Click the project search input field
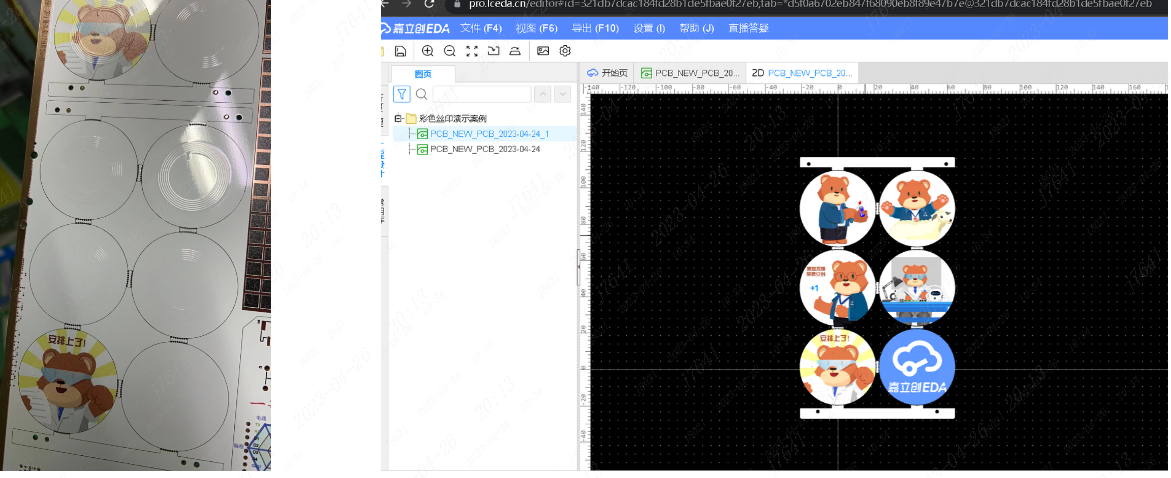Image resolution: width=1171 pixels, height=478 pixels. point(481,94)
